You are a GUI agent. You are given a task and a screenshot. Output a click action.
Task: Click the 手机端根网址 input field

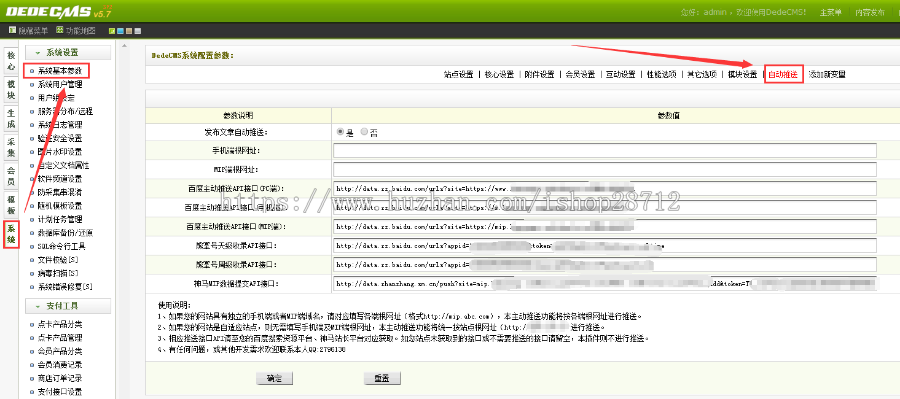[605, 150]
